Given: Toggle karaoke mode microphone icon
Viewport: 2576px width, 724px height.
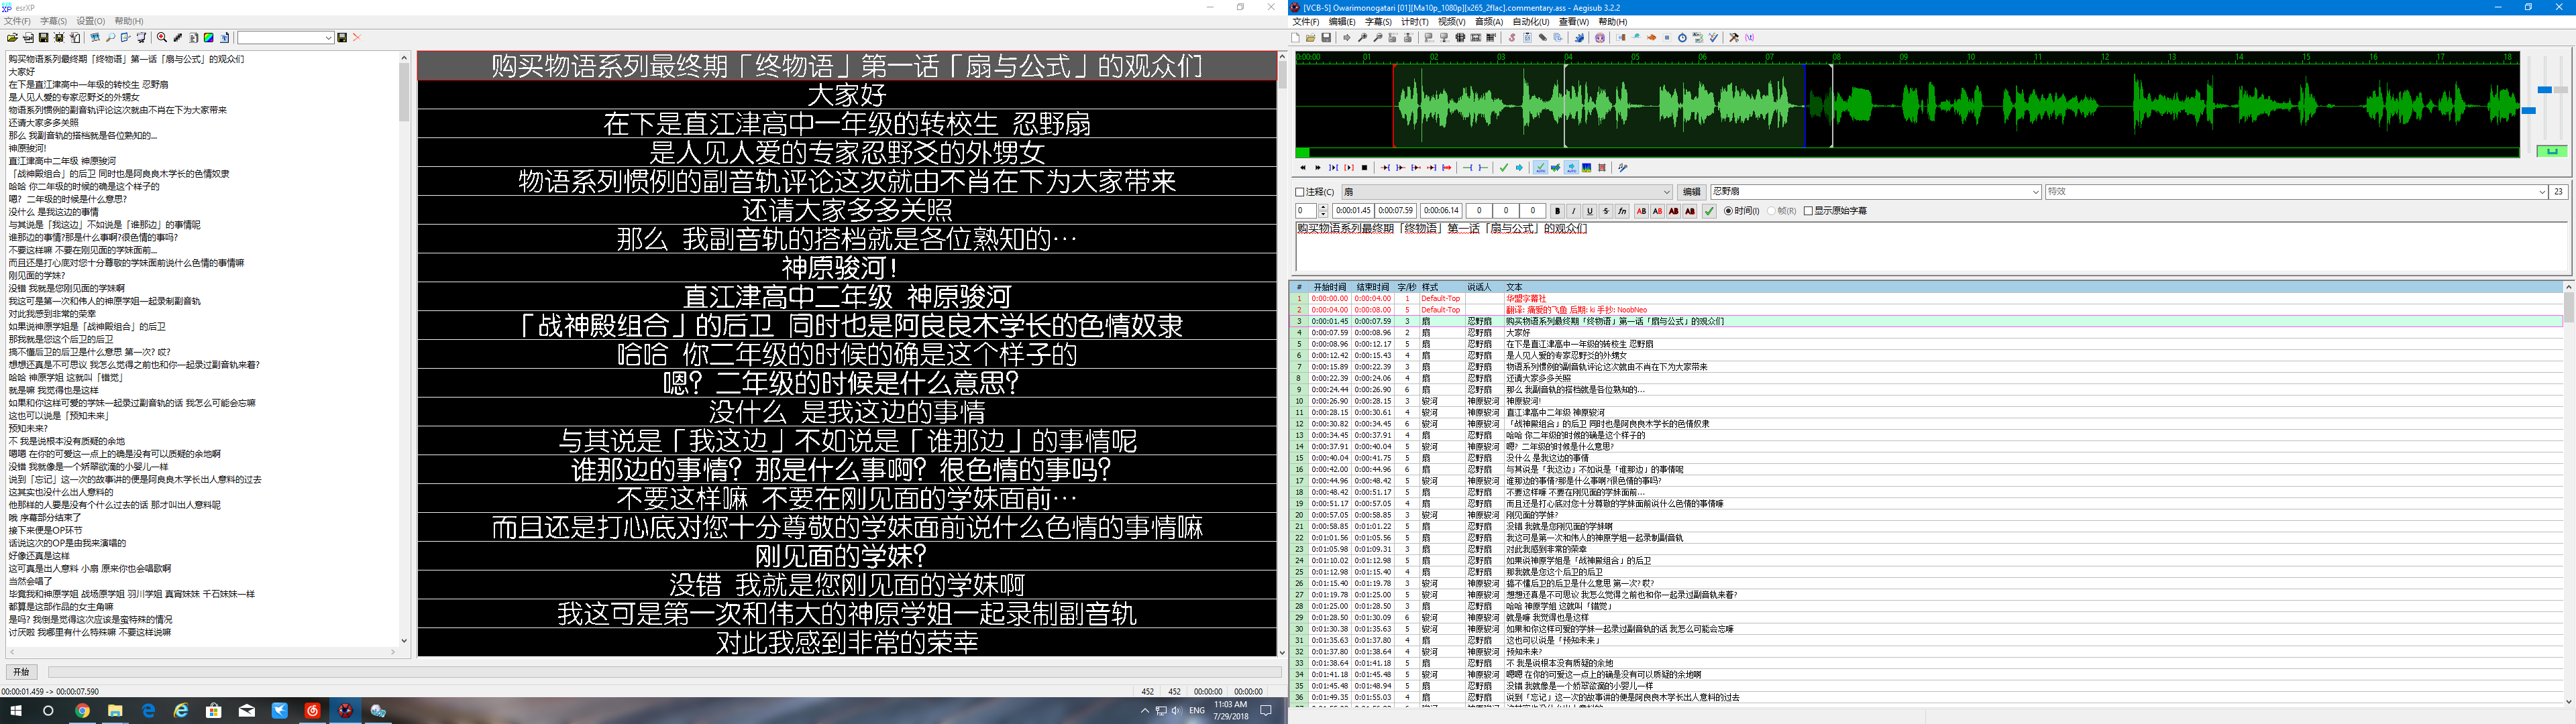Looking at the screenshot, I should click(x=1623, y=168).
